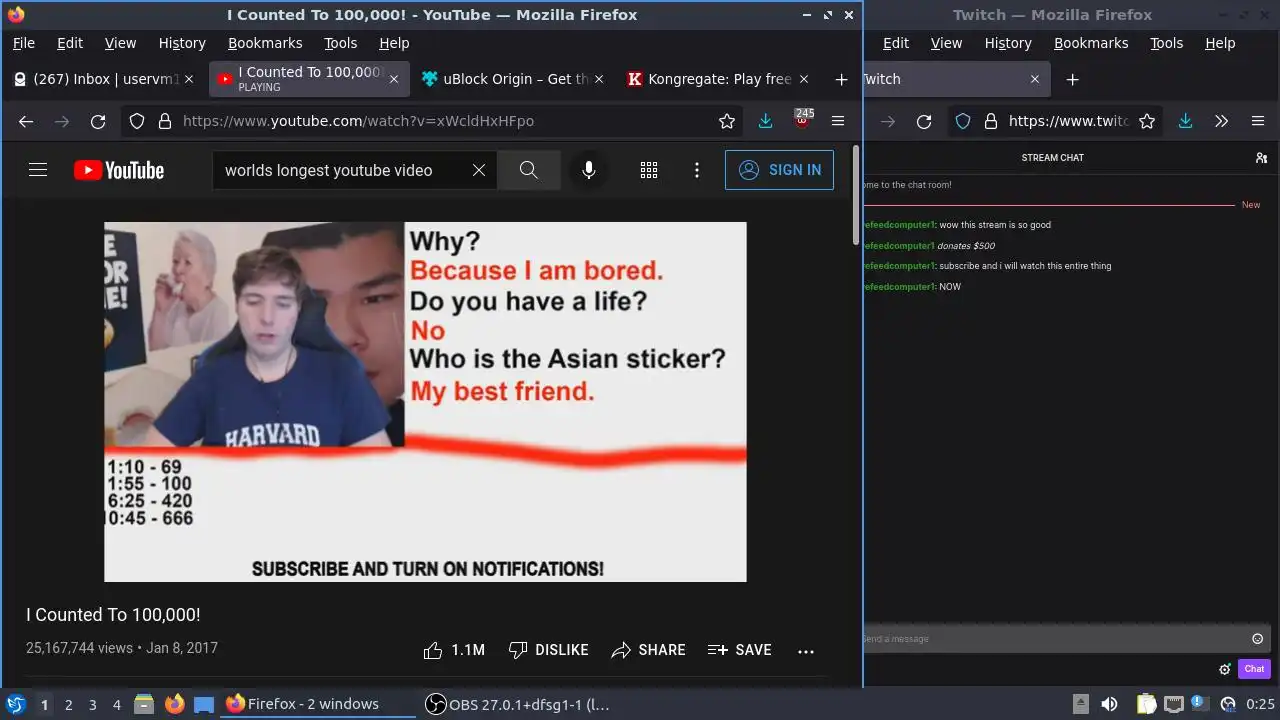Click the SHARE button

(x=648, y=650)
